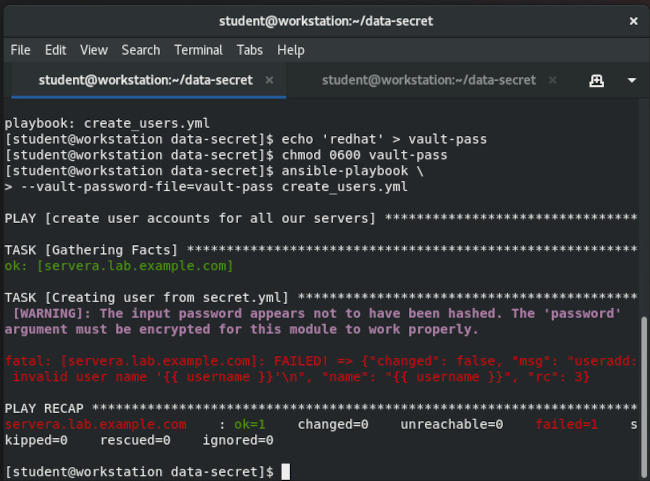Open the Search menu

140,50
